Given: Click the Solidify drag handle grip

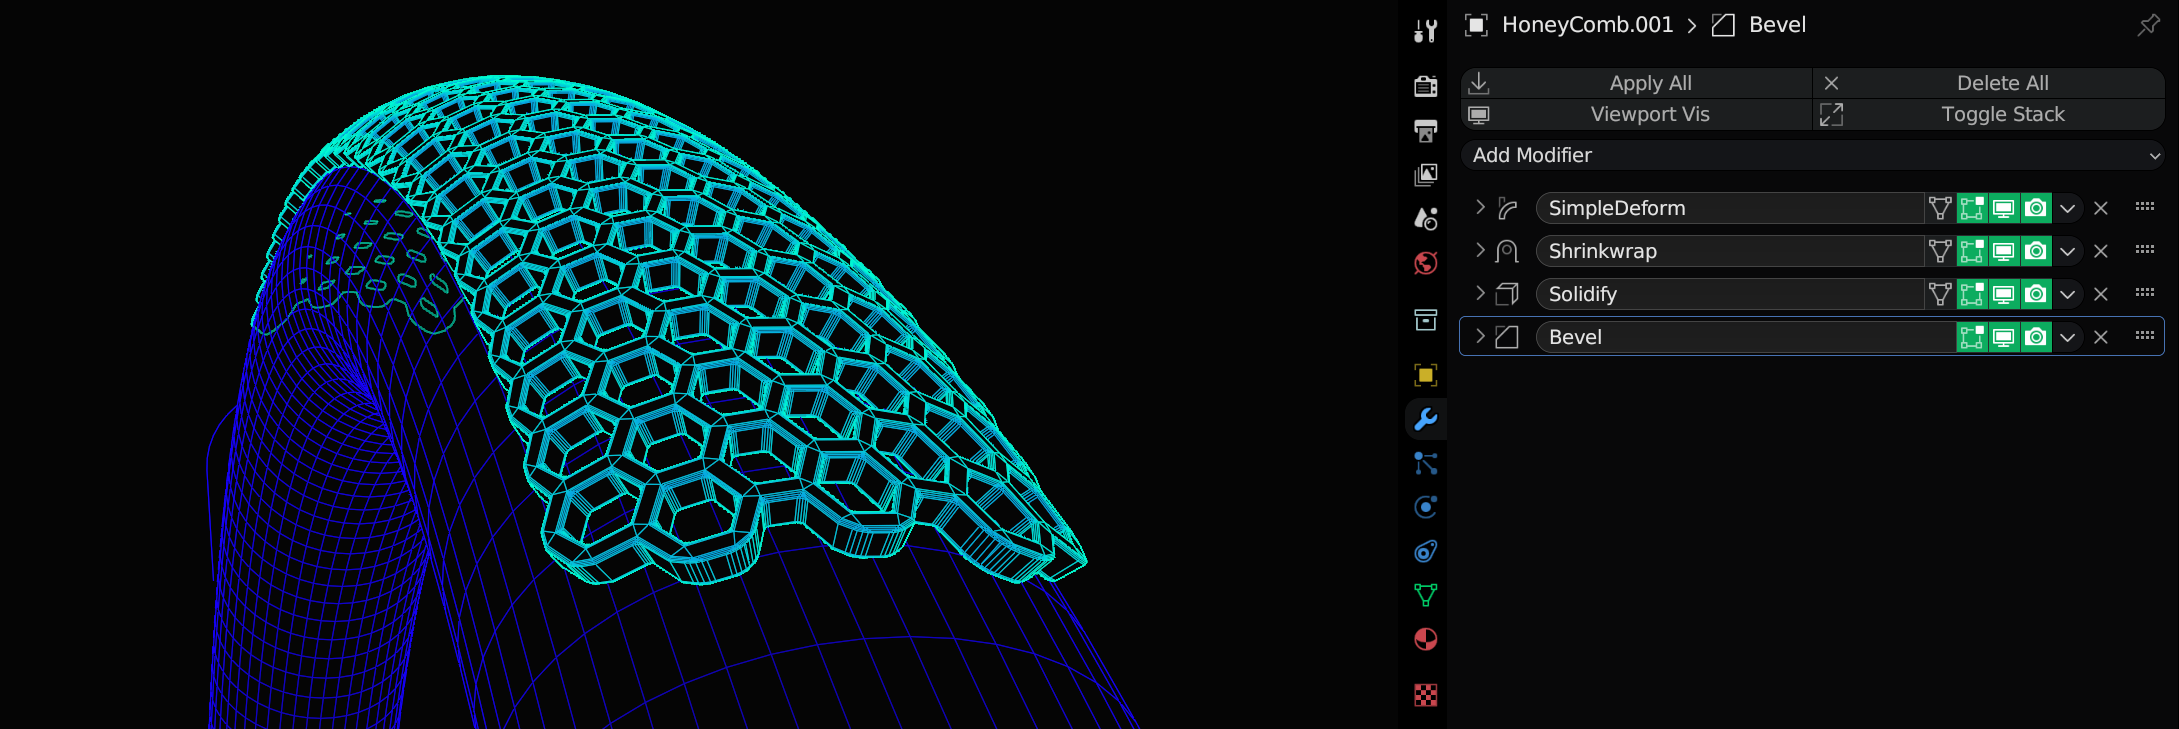Looking at the screenshot, I should pyautogui.click(x=2145, y=293).
